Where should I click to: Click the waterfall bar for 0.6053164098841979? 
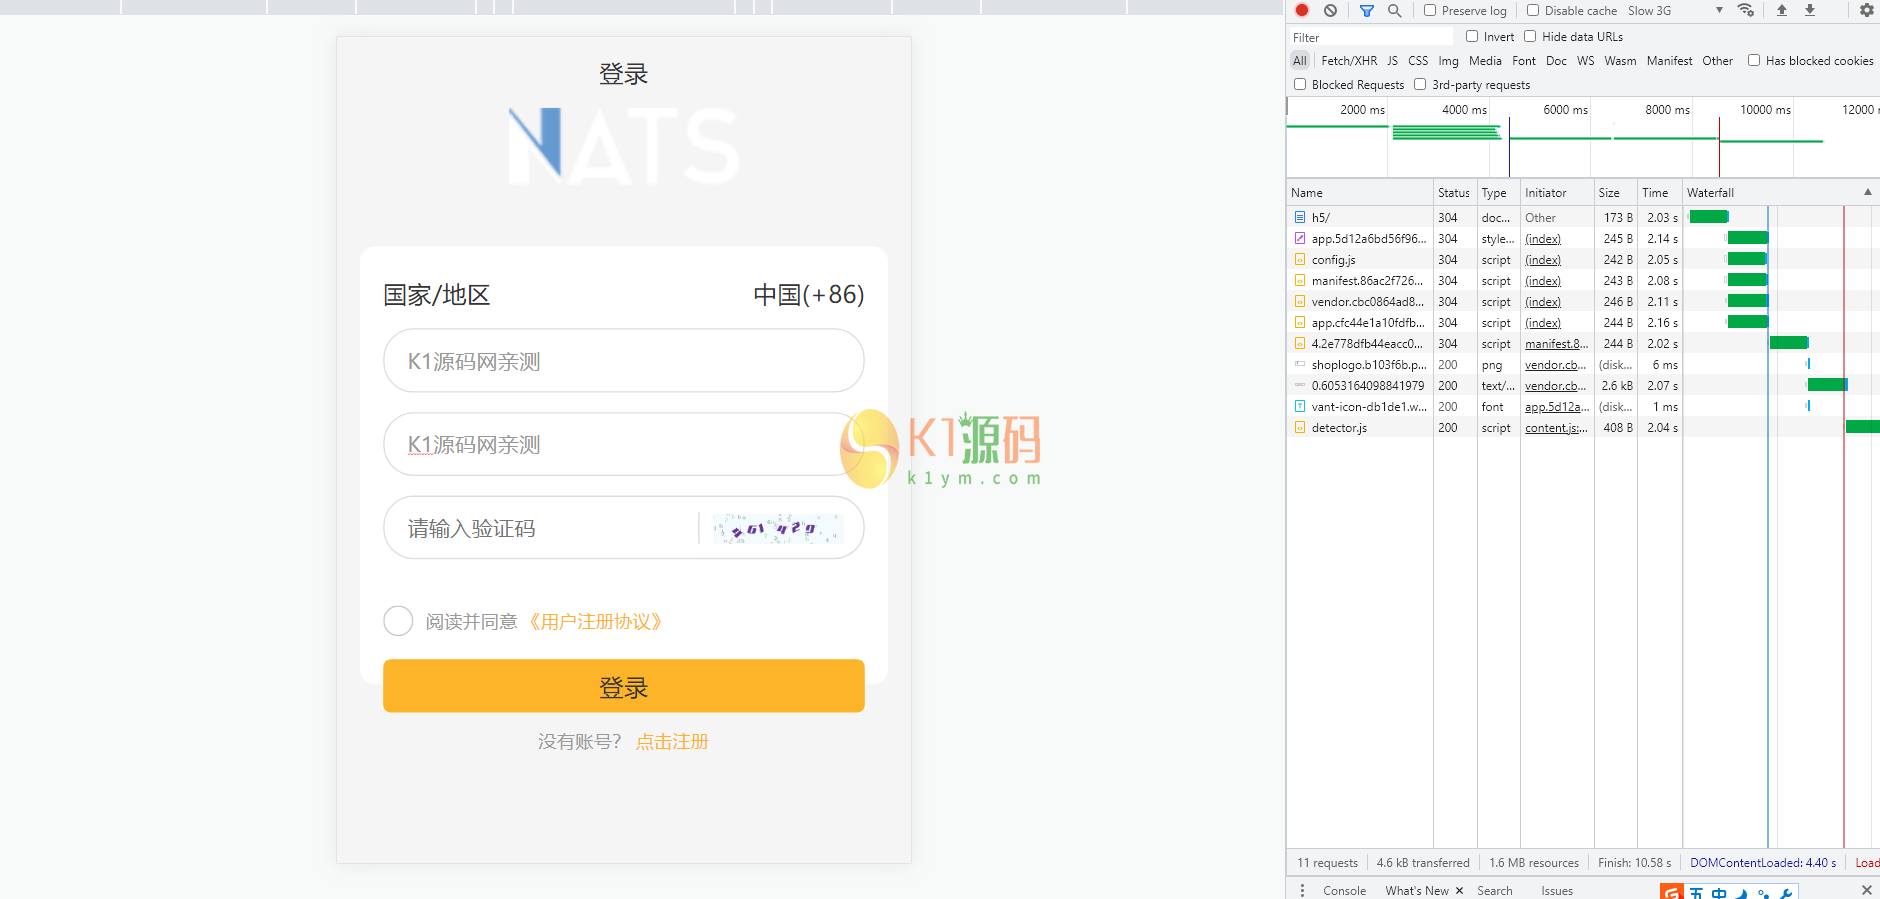1827,385
